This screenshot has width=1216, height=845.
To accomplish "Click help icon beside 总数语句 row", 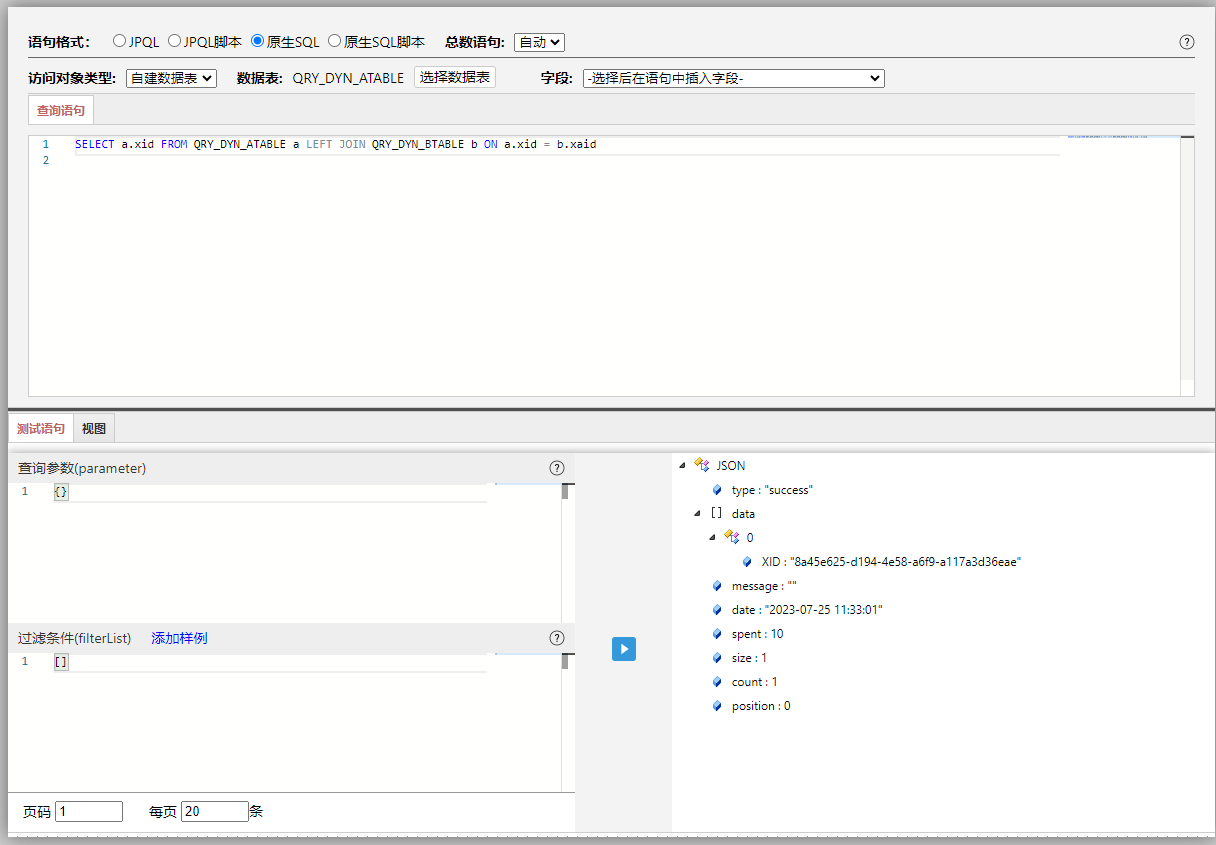I will pos(1187,42).
